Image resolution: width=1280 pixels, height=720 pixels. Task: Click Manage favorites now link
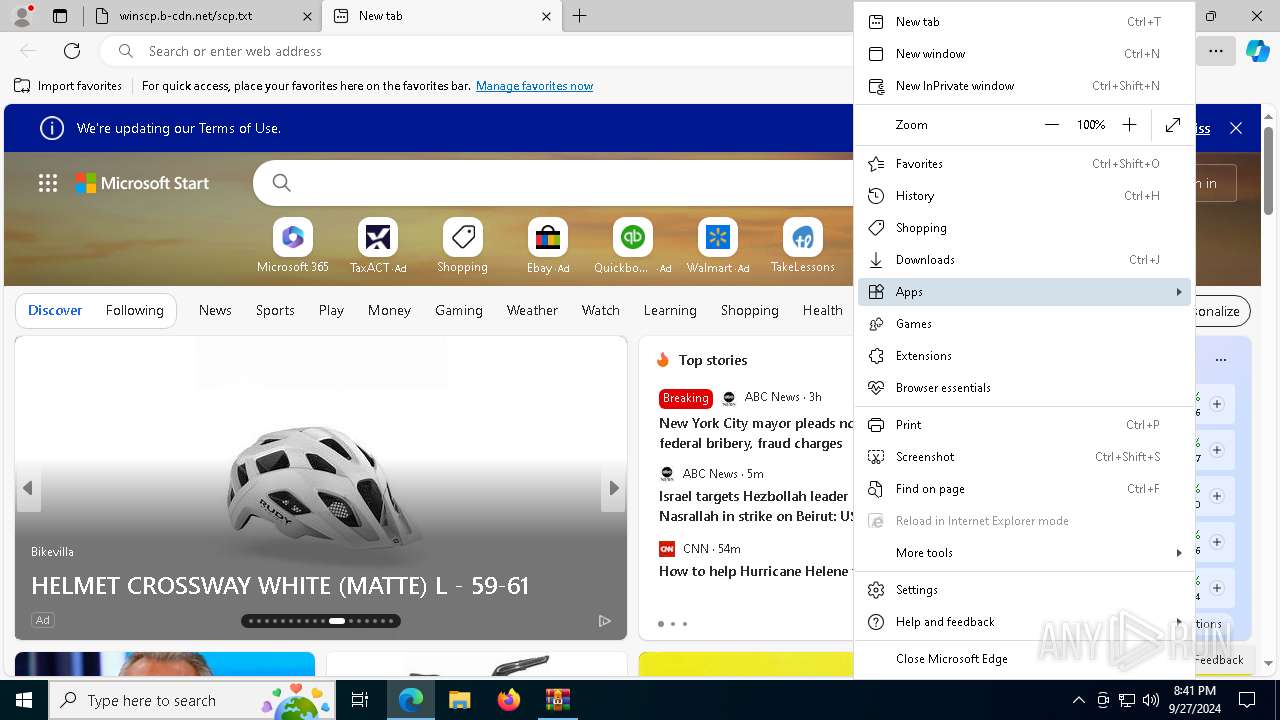tap(534, 86)
